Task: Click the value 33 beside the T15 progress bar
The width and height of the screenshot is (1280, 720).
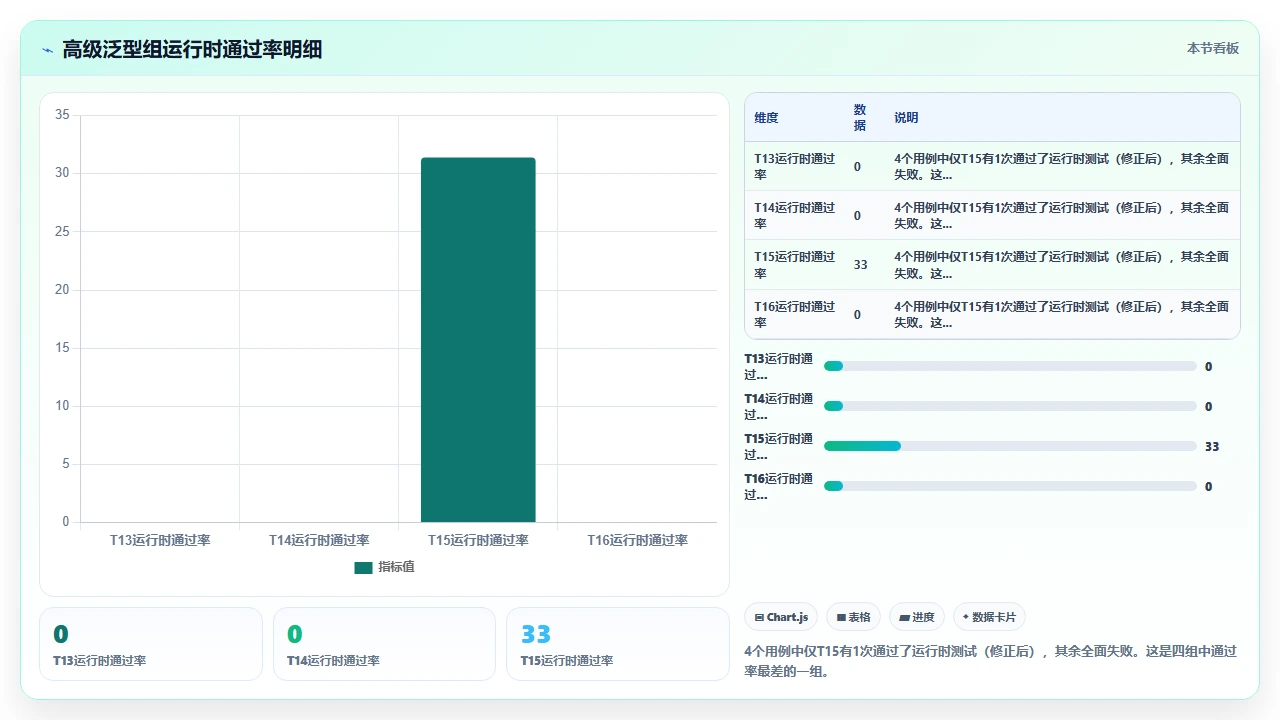Action: pyautogui.click(x=1212, y=446)
